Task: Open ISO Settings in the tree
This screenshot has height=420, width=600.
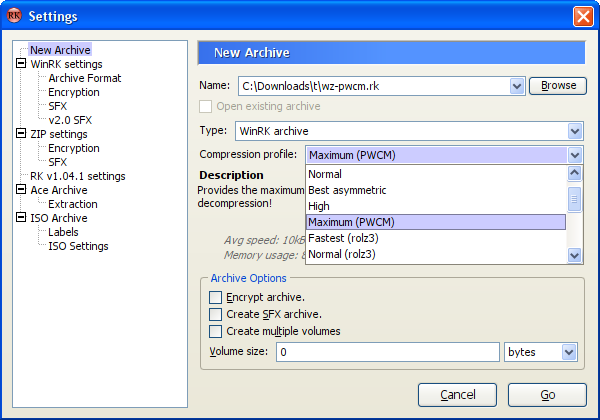Action: point(78,246)
